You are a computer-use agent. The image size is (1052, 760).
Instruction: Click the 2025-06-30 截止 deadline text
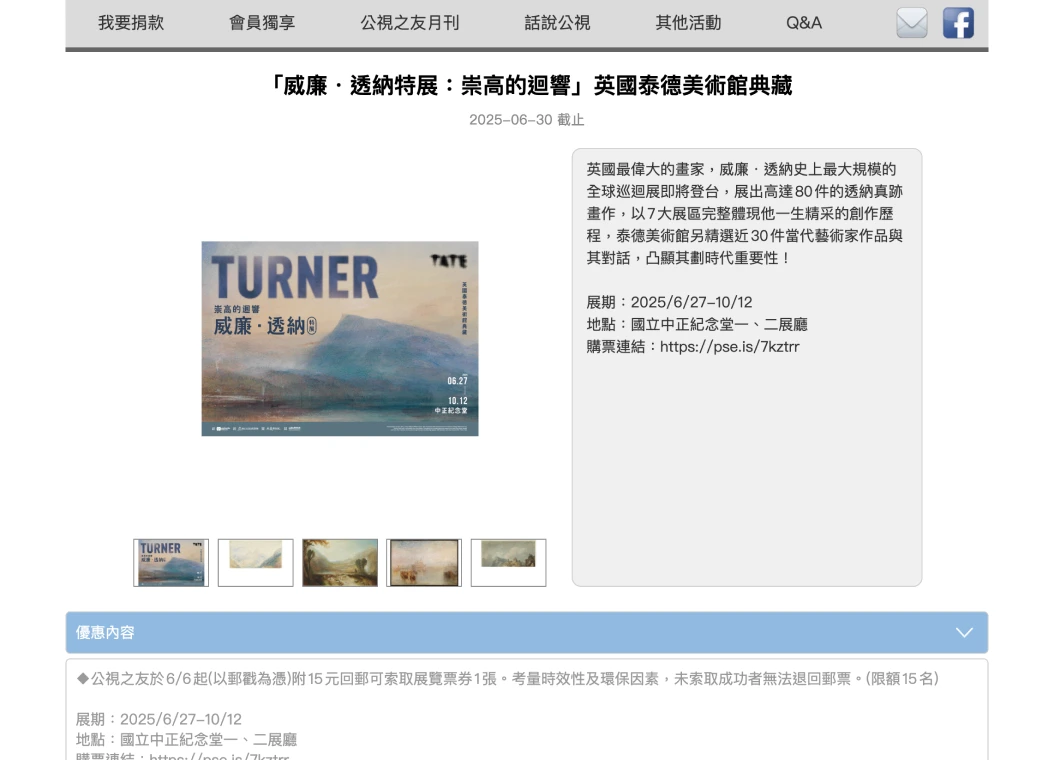coord(527,120)
